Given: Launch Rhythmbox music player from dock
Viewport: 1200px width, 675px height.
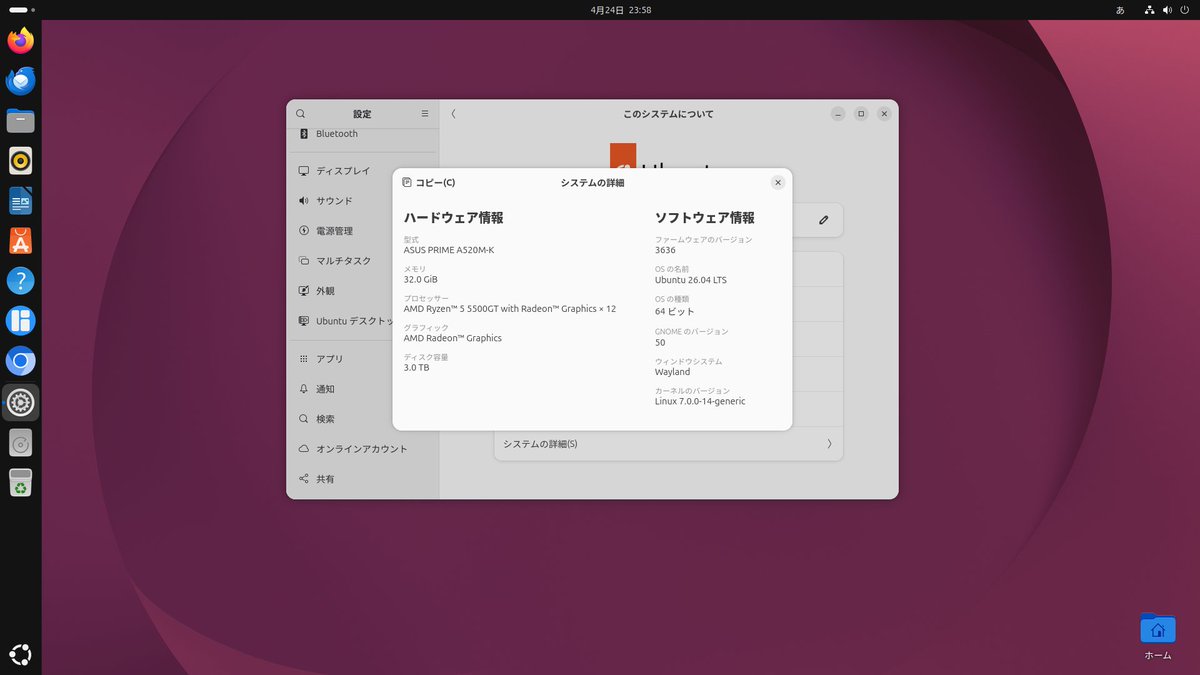Looking at the screenshot, I should [20, 160].
